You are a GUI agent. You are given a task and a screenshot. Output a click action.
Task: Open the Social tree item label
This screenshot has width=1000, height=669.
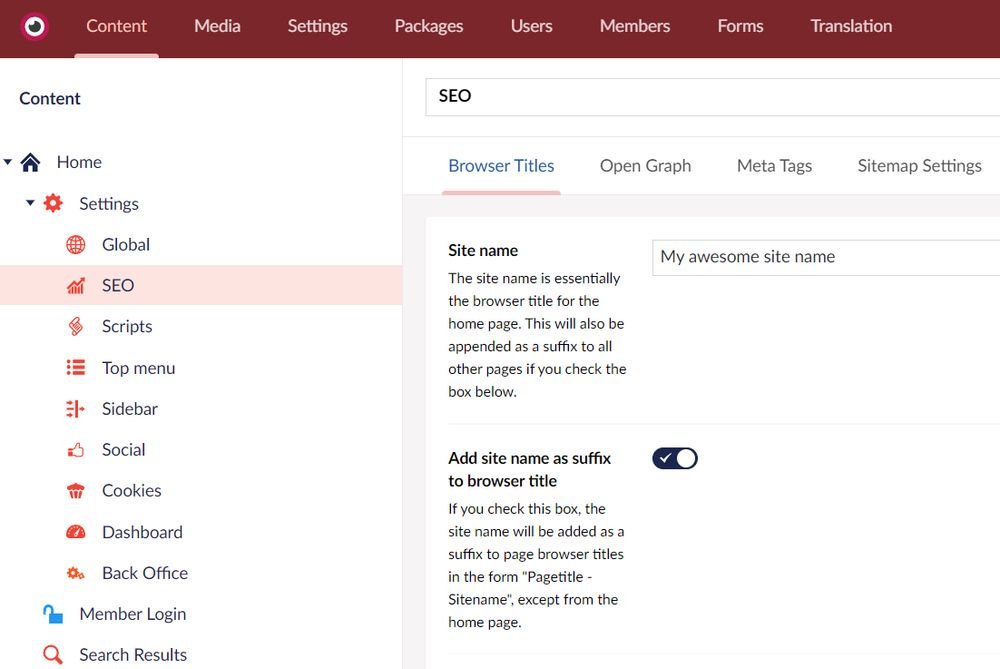point(124,450)
